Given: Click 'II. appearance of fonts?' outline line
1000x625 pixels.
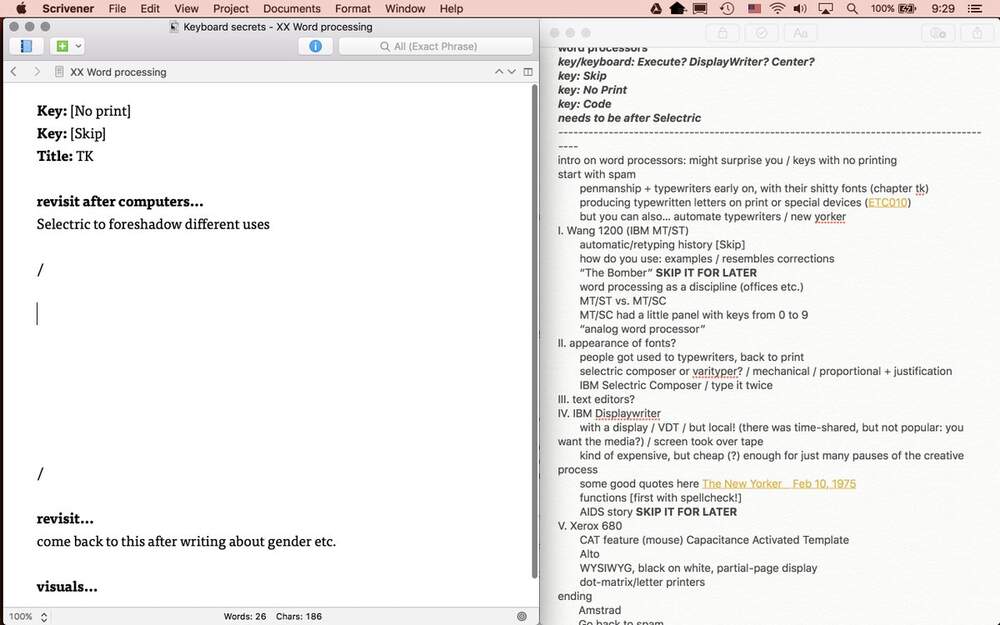Looking at the screenshot, I should pos(617,343).
